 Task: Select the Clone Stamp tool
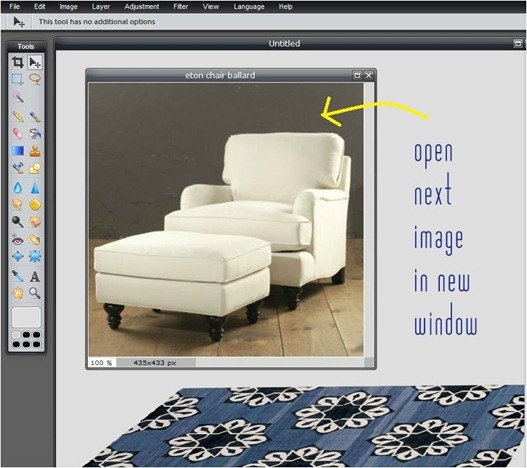tap(35, 151)
